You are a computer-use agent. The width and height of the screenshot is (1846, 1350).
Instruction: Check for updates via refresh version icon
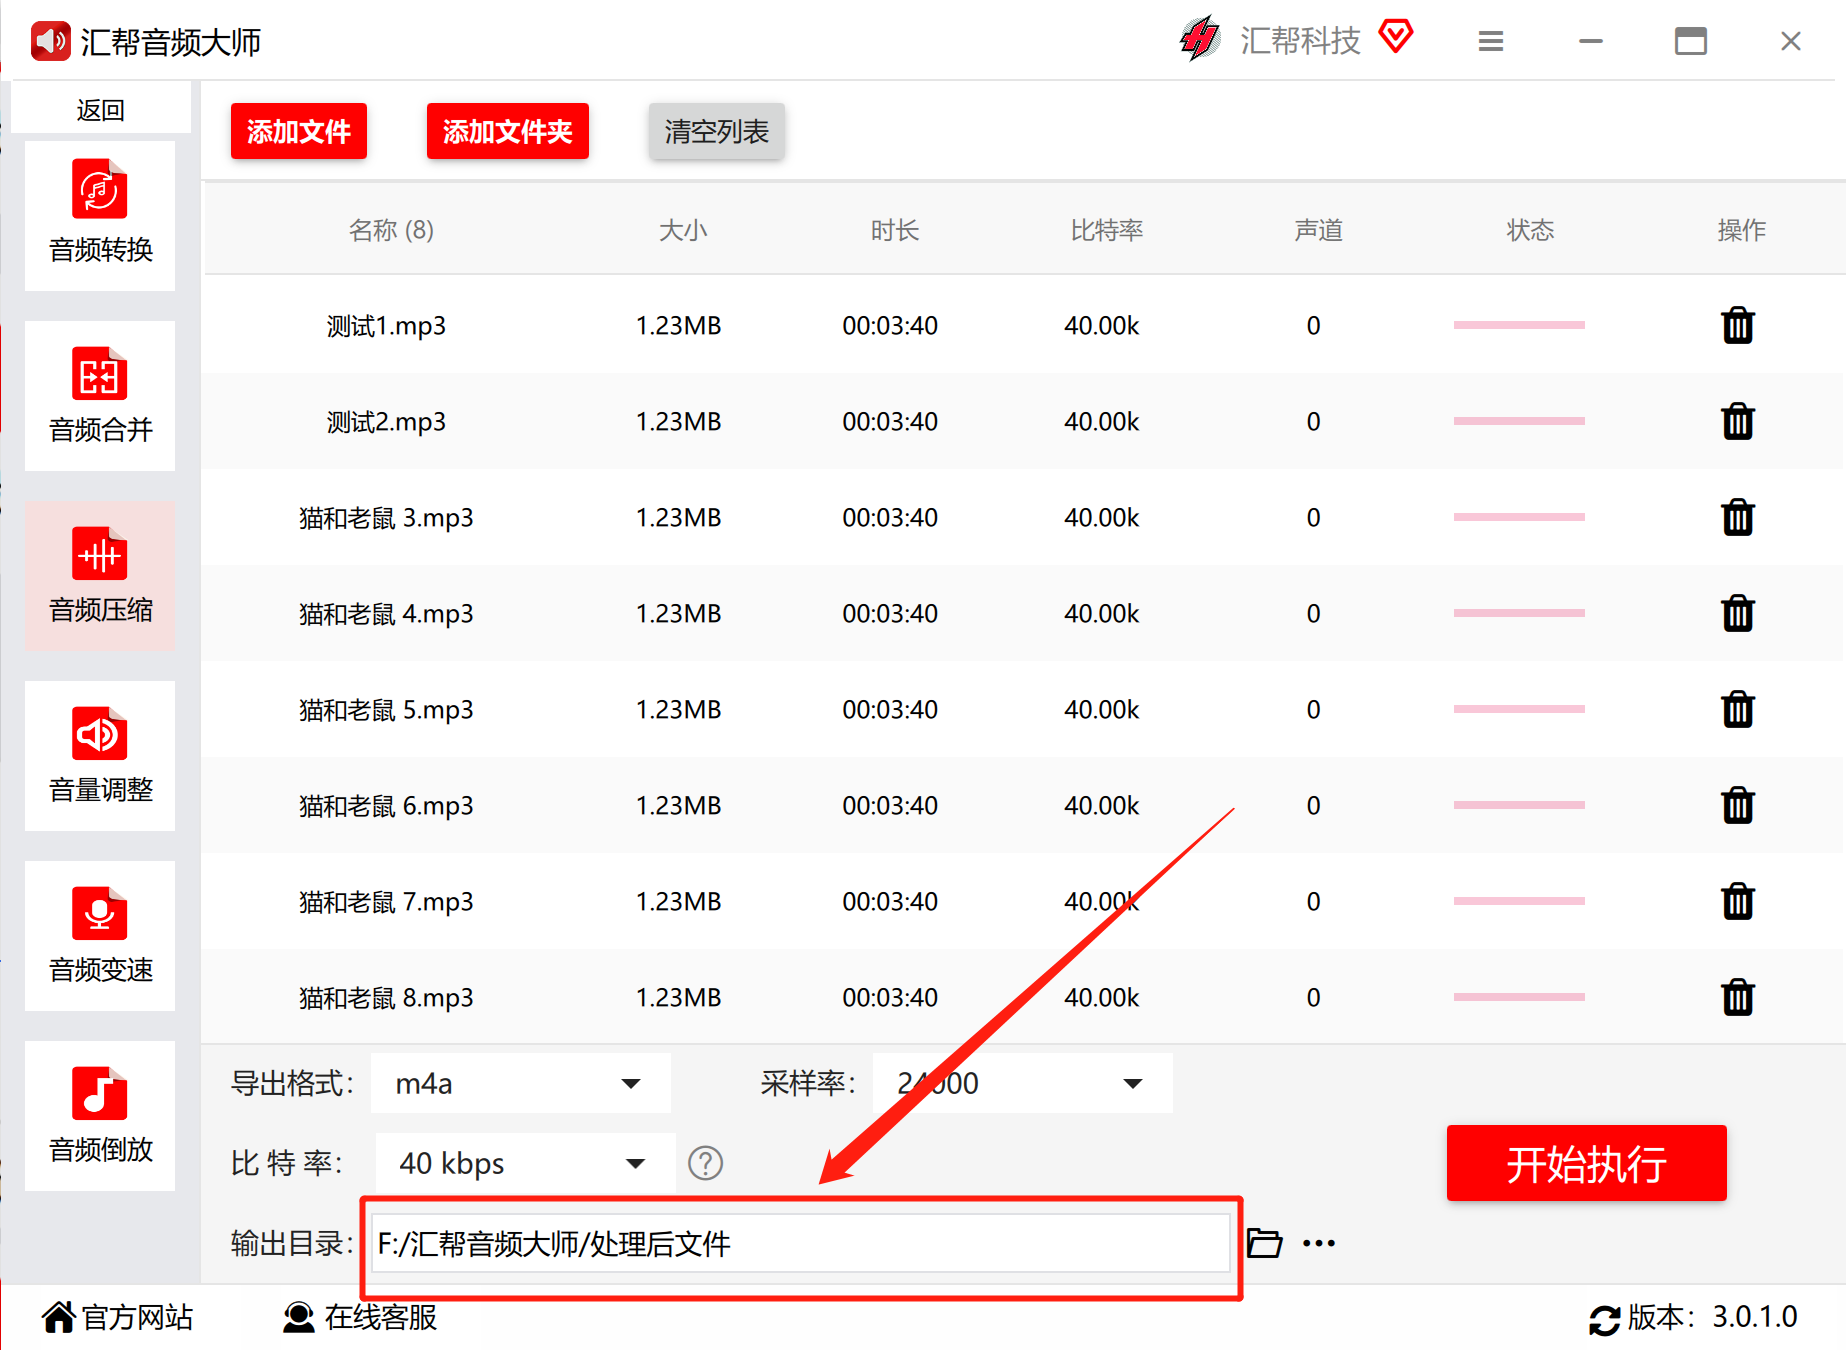(1605, 1320)
